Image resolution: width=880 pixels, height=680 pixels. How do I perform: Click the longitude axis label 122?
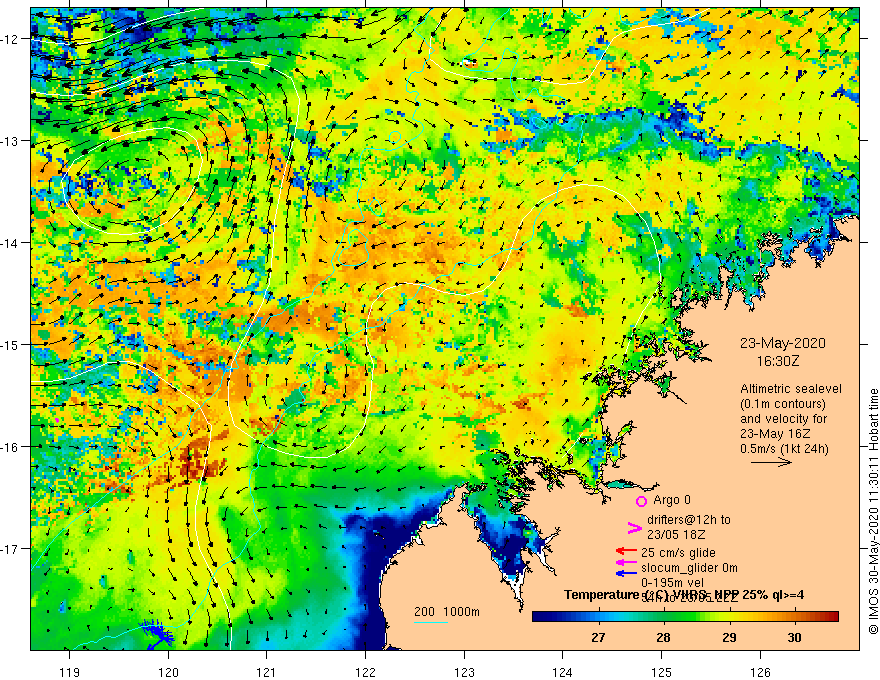(365, 672)
